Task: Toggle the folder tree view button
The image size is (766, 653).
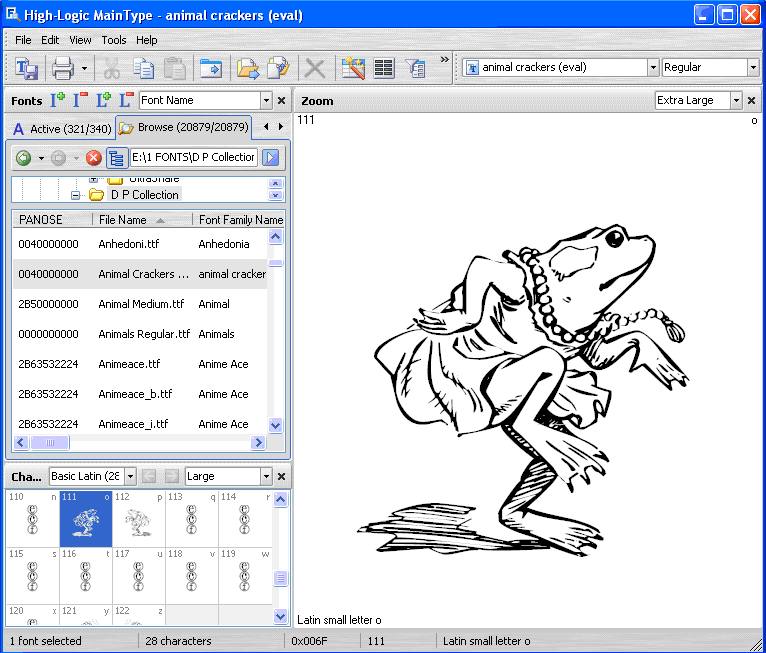Action: [117, 158]
